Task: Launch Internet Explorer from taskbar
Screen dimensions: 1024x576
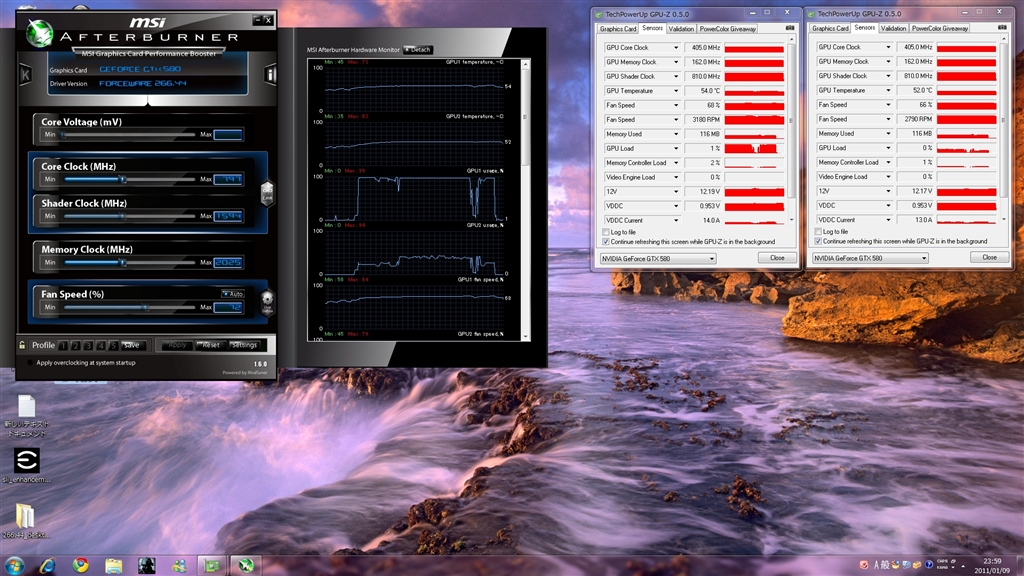Action: (x=47, y=566)
